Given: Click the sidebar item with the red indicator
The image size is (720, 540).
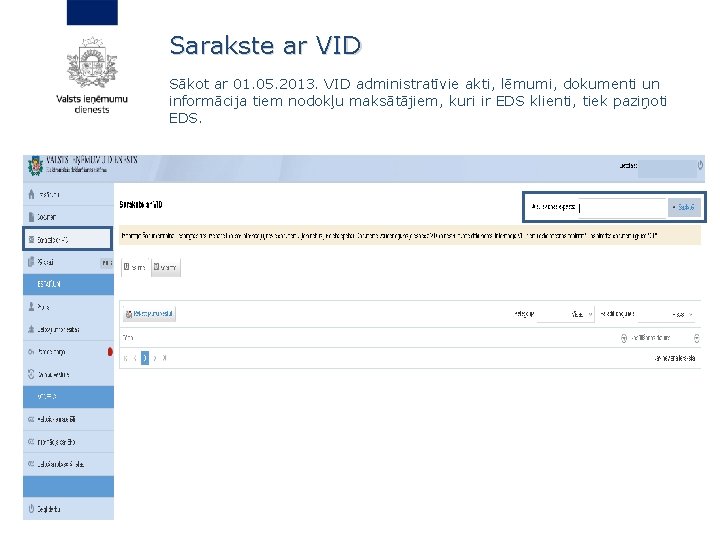Looking at the screenshot, I should click(x=68, y=352).
